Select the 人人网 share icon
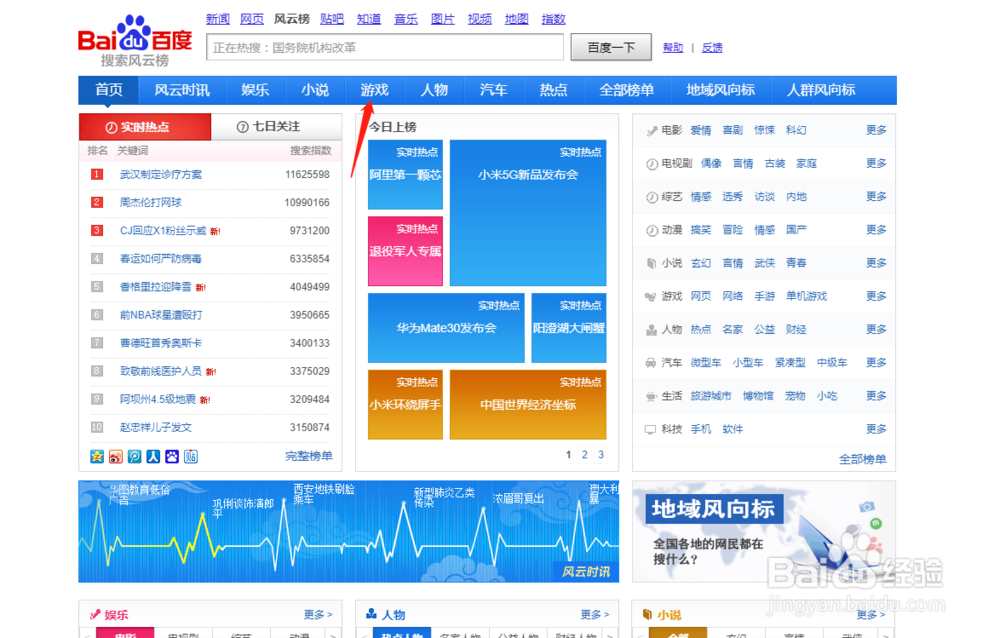The image size is (1000, 638). coord(153,456)
